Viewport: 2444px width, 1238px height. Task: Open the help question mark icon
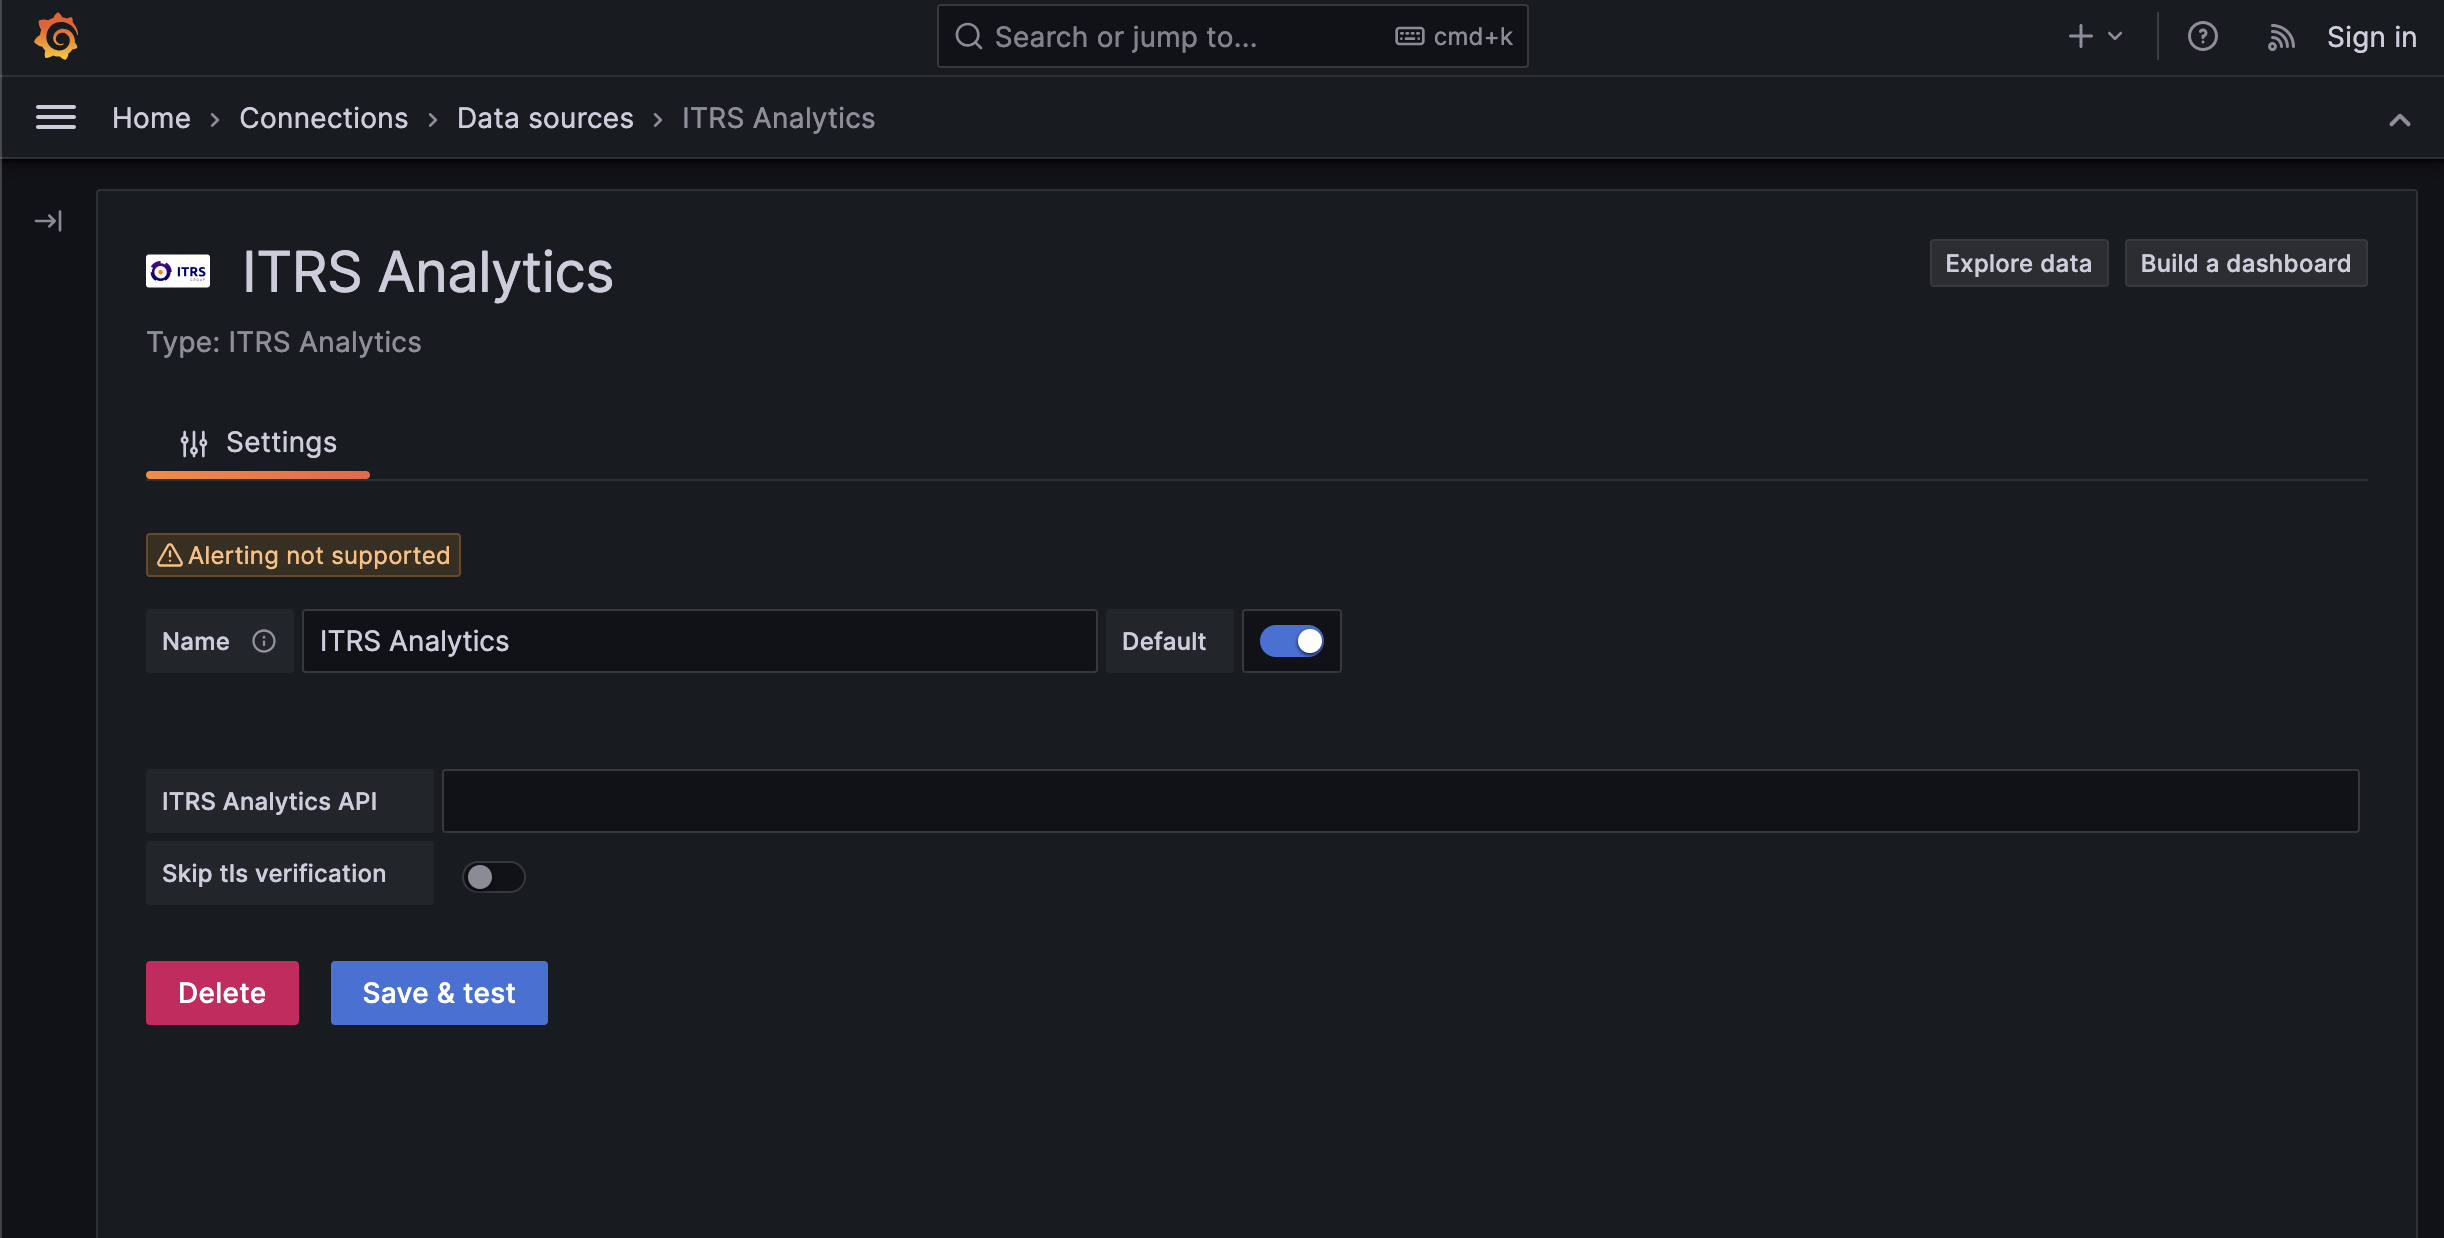coord(2202,37)
